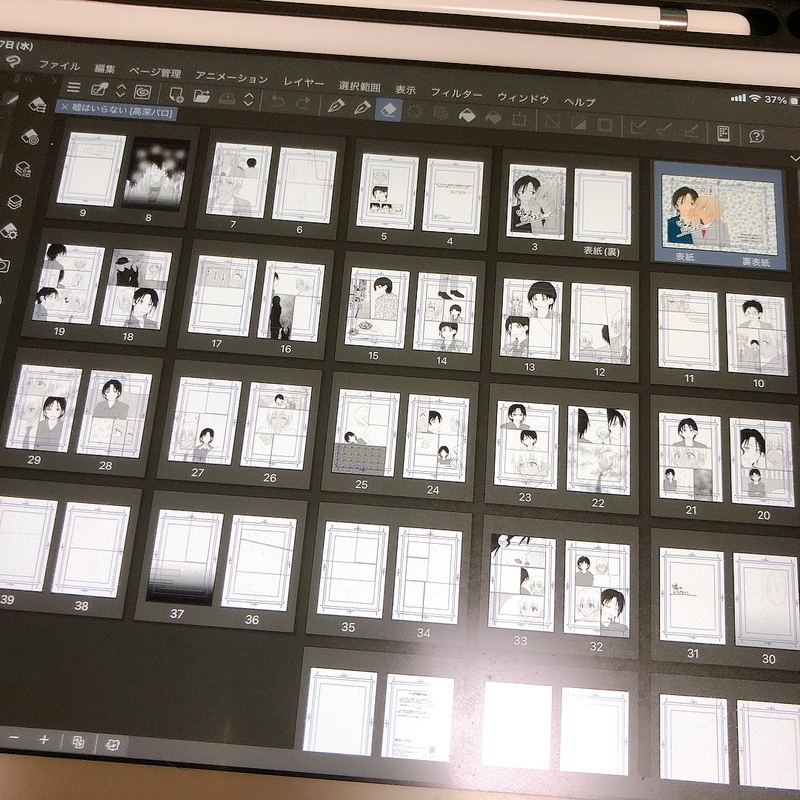Open page 18 thumbnail
This screenshot has width=800, height=800.
[136, 289]
